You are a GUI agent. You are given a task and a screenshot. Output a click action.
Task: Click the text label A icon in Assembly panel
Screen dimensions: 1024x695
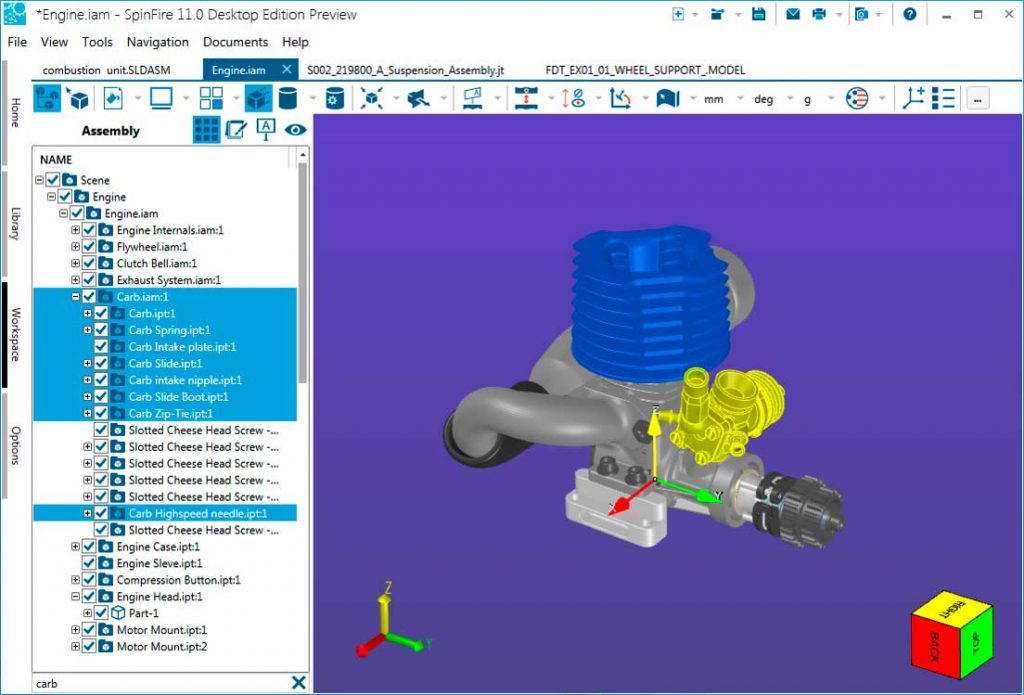[x=265, y=129]
